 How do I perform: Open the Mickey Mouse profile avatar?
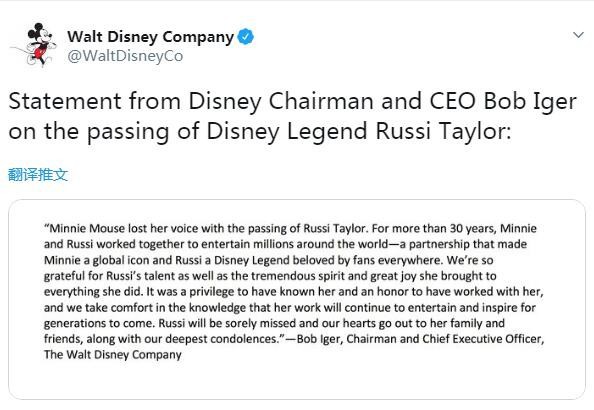tap(34, 45)
